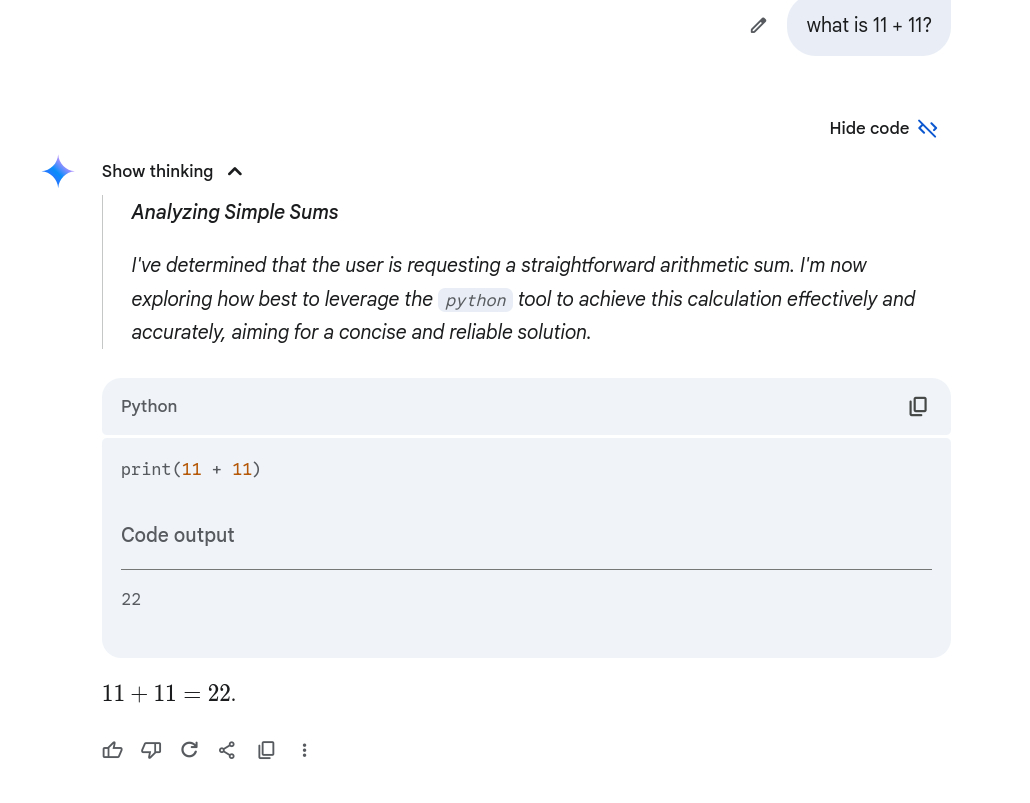This screenshot has width=1030, height=803.
Task: Regenerate the response
Action: 189,750
